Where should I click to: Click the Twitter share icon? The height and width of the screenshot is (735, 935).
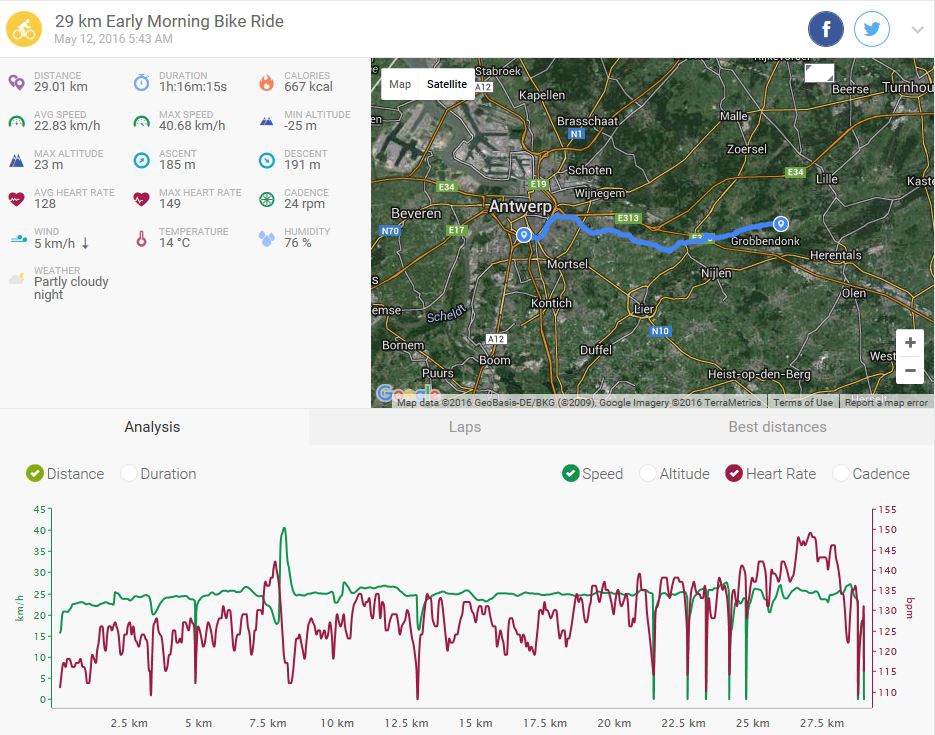click(x=872, y=30)
